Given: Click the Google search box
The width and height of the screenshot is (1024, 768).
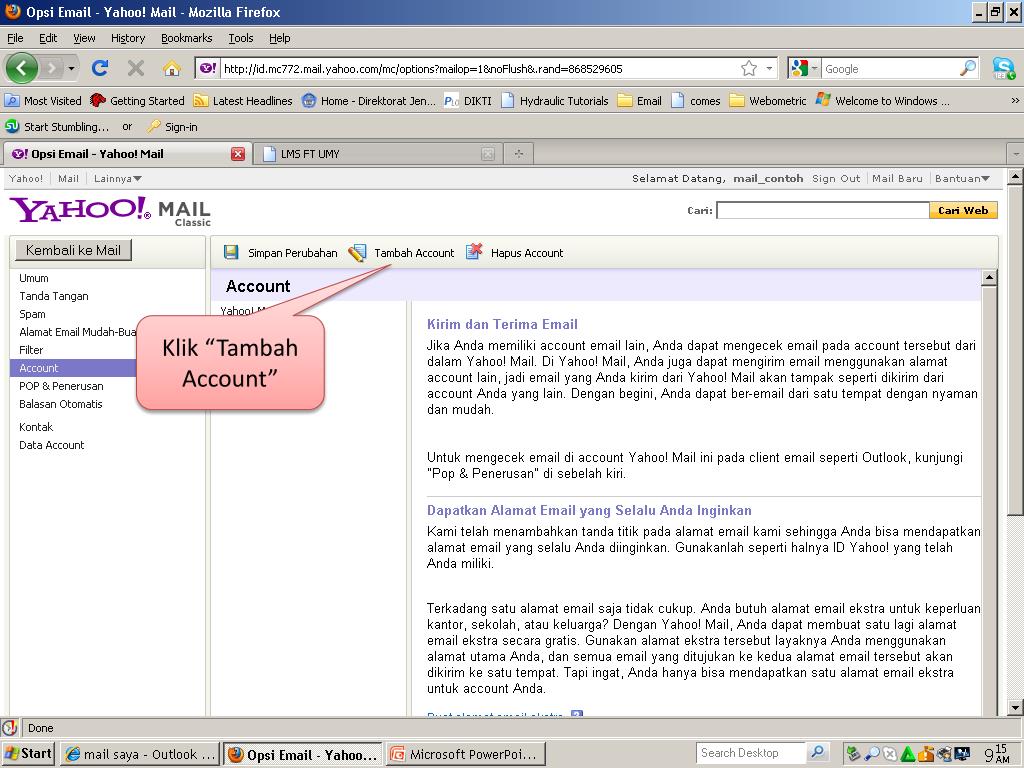Looking at the screenshot, I should click(889, 69).
